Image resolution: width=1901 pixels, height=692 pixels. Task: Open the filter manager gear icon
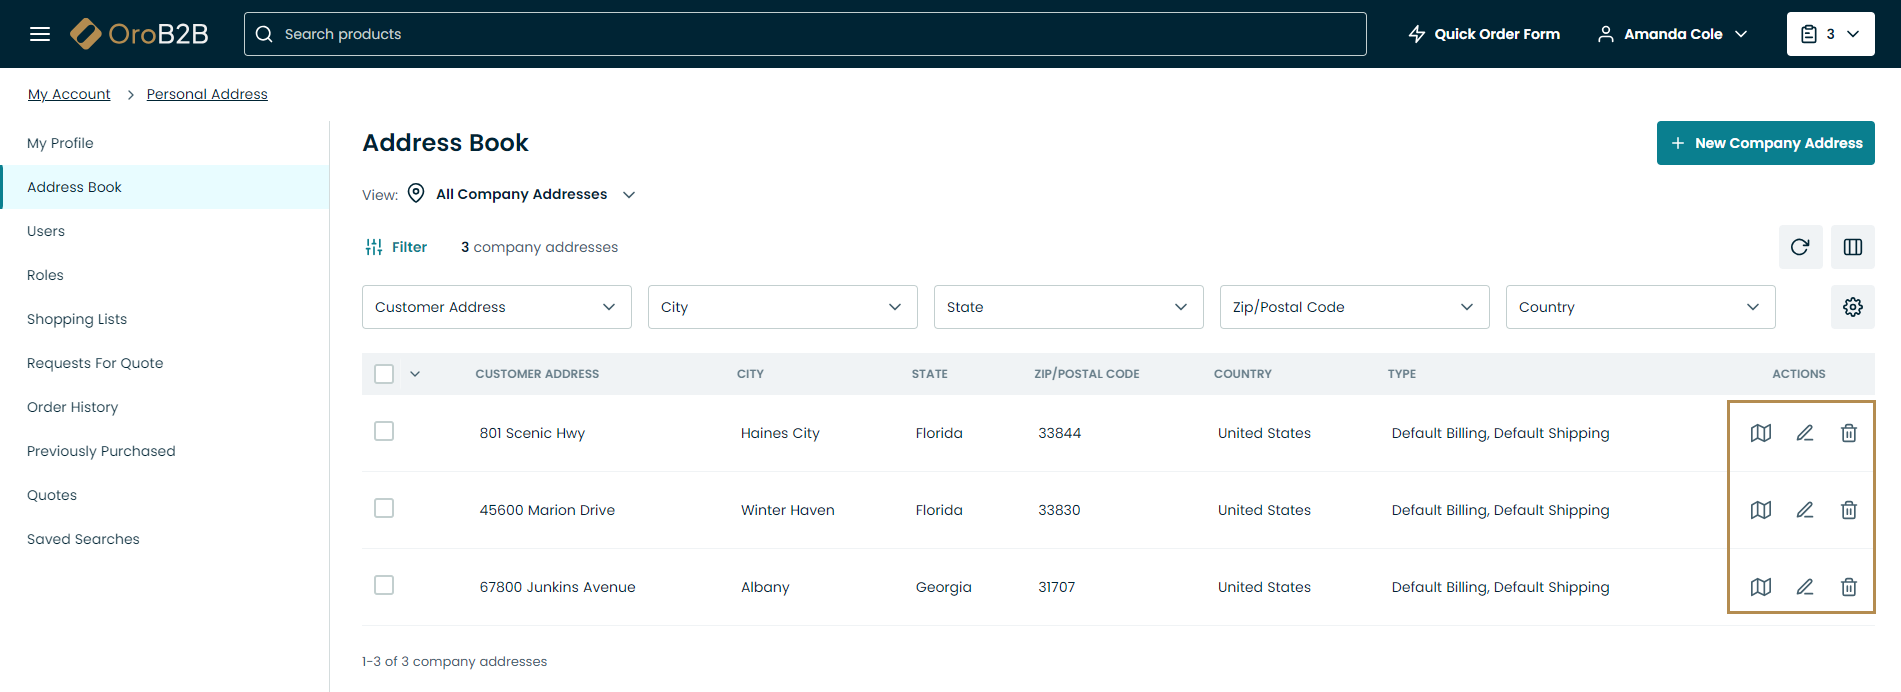pos(1852,307)
